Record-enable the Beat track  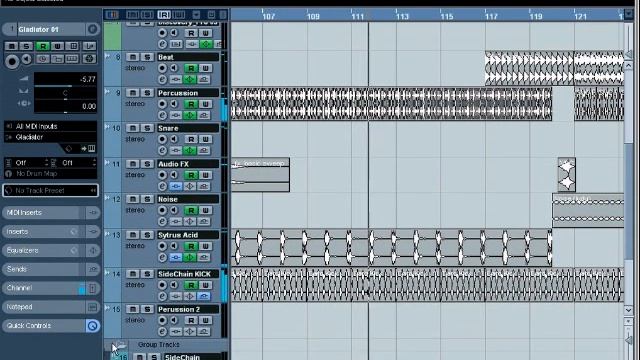coord(162,68)
